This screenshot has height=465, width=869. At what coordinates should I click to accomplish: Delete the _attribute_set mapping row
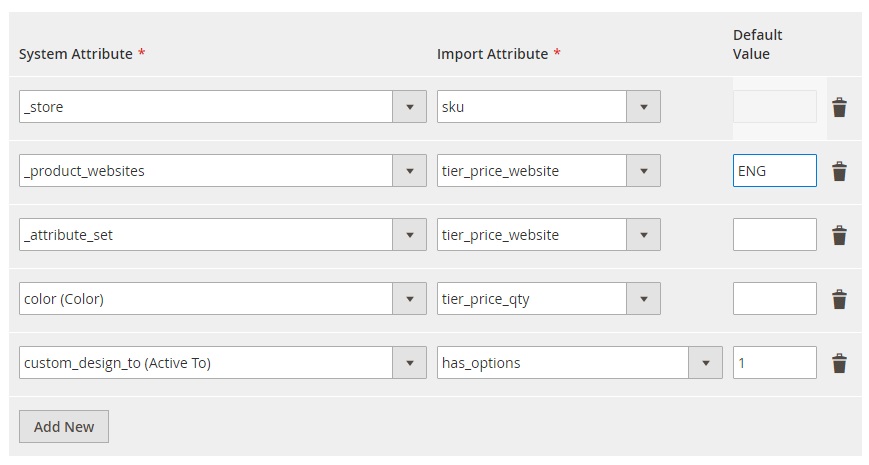840,235
